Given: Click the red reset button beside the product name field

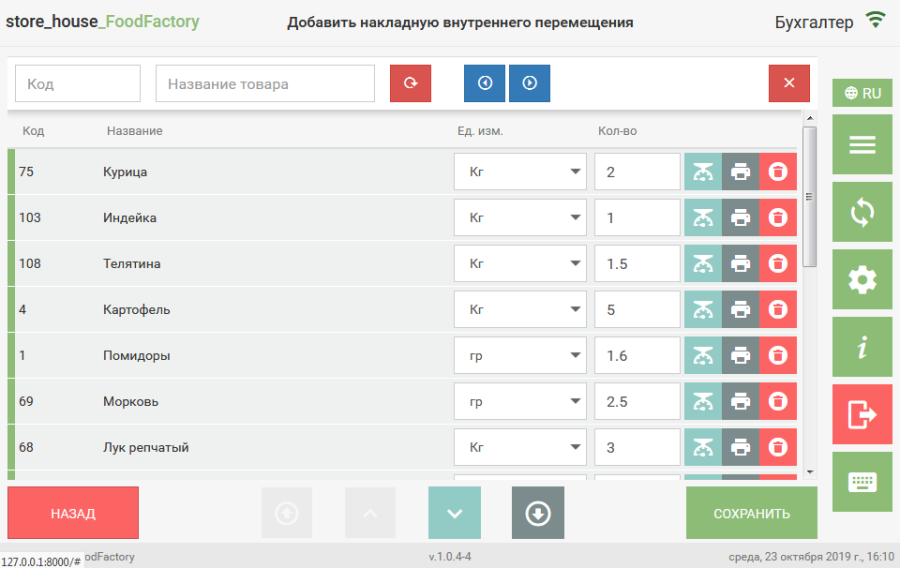Looking at the screenshot, I should click(410, 84).
